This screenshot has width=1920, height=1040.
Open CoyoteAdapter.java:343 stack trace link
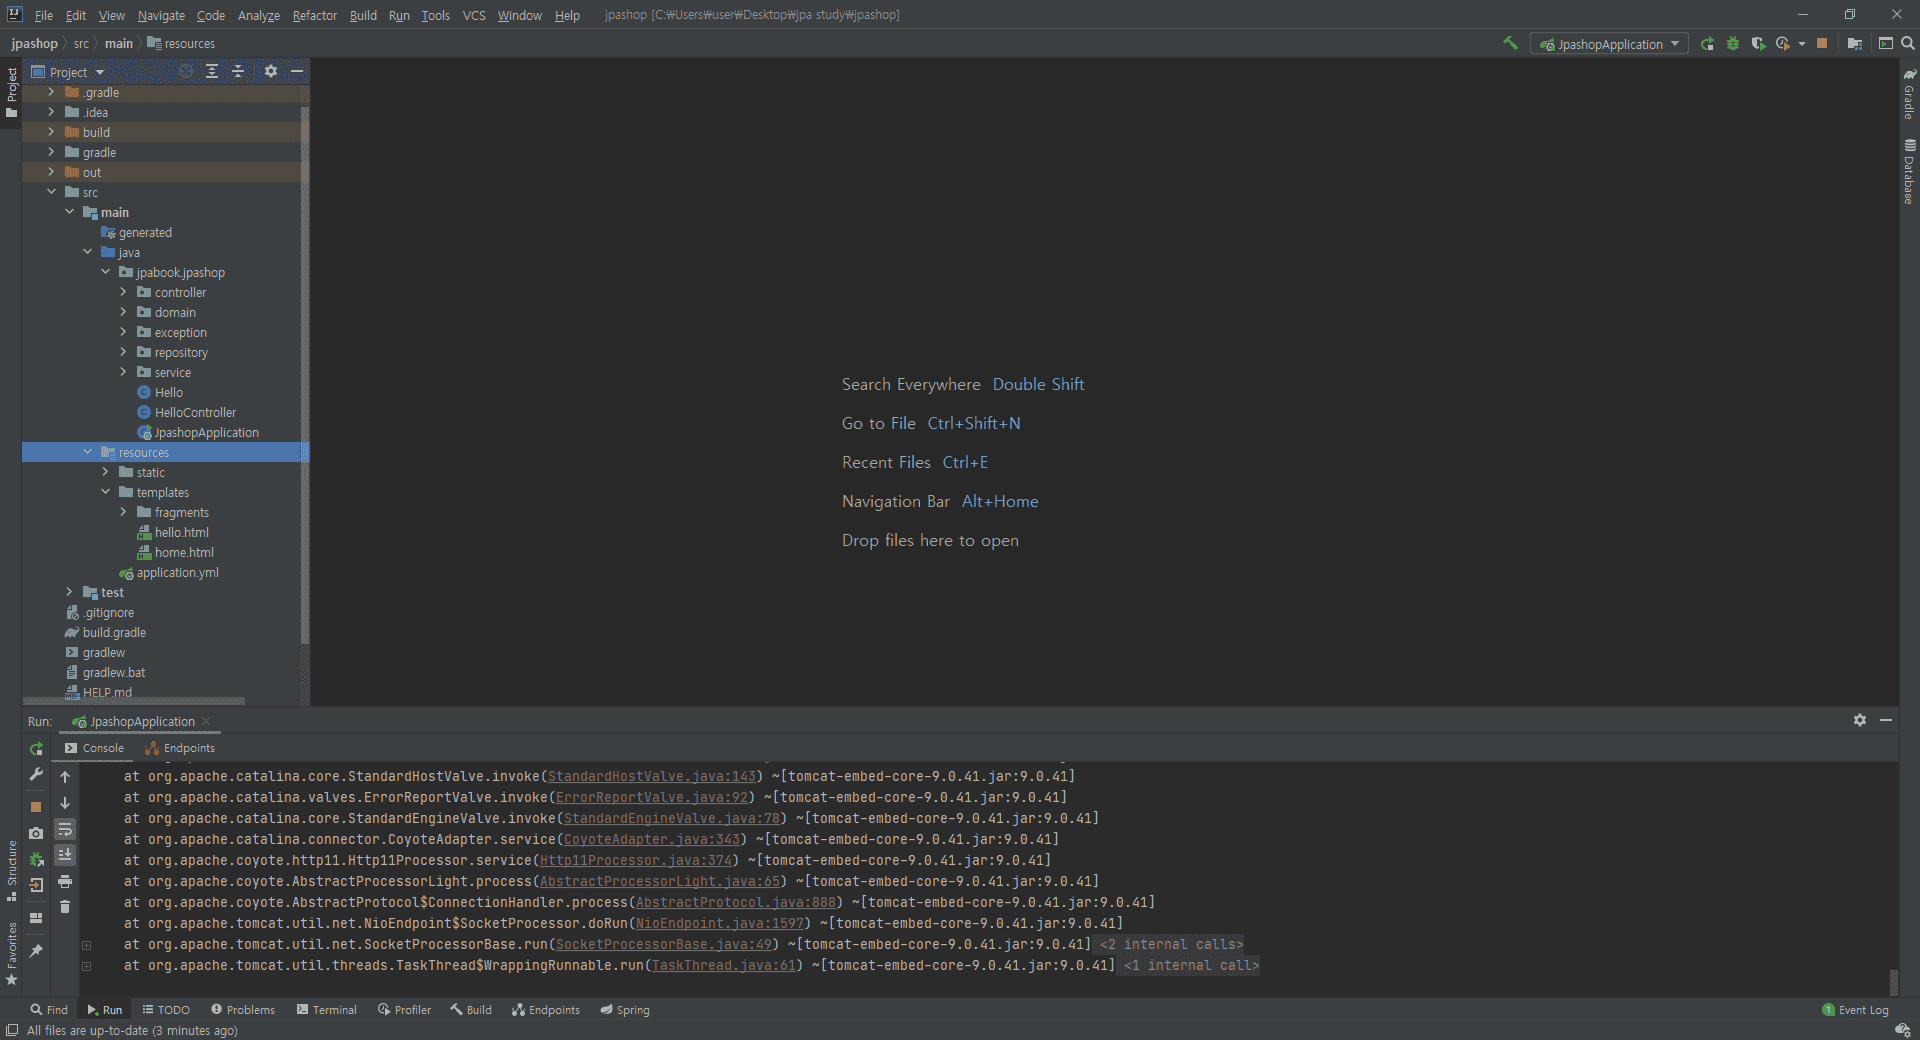click(652, 839)
